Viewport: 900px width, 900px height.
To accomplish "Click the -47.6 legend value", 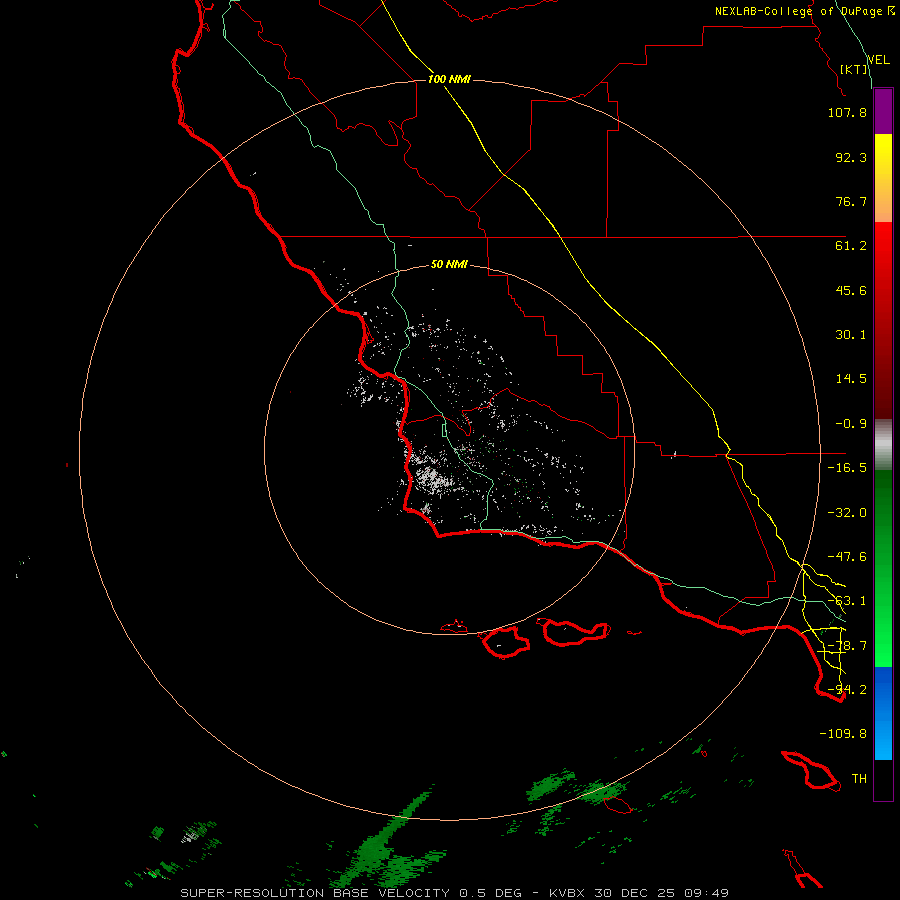I will [x=847, y=557].
